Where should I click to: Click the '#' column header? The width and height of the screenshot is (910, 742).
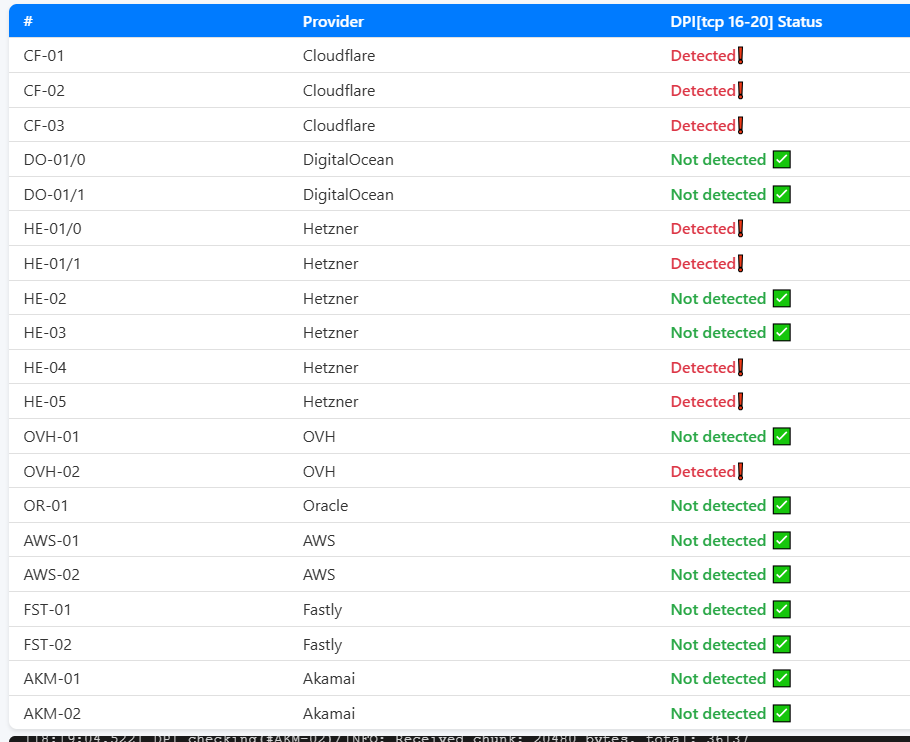[28, 21]
